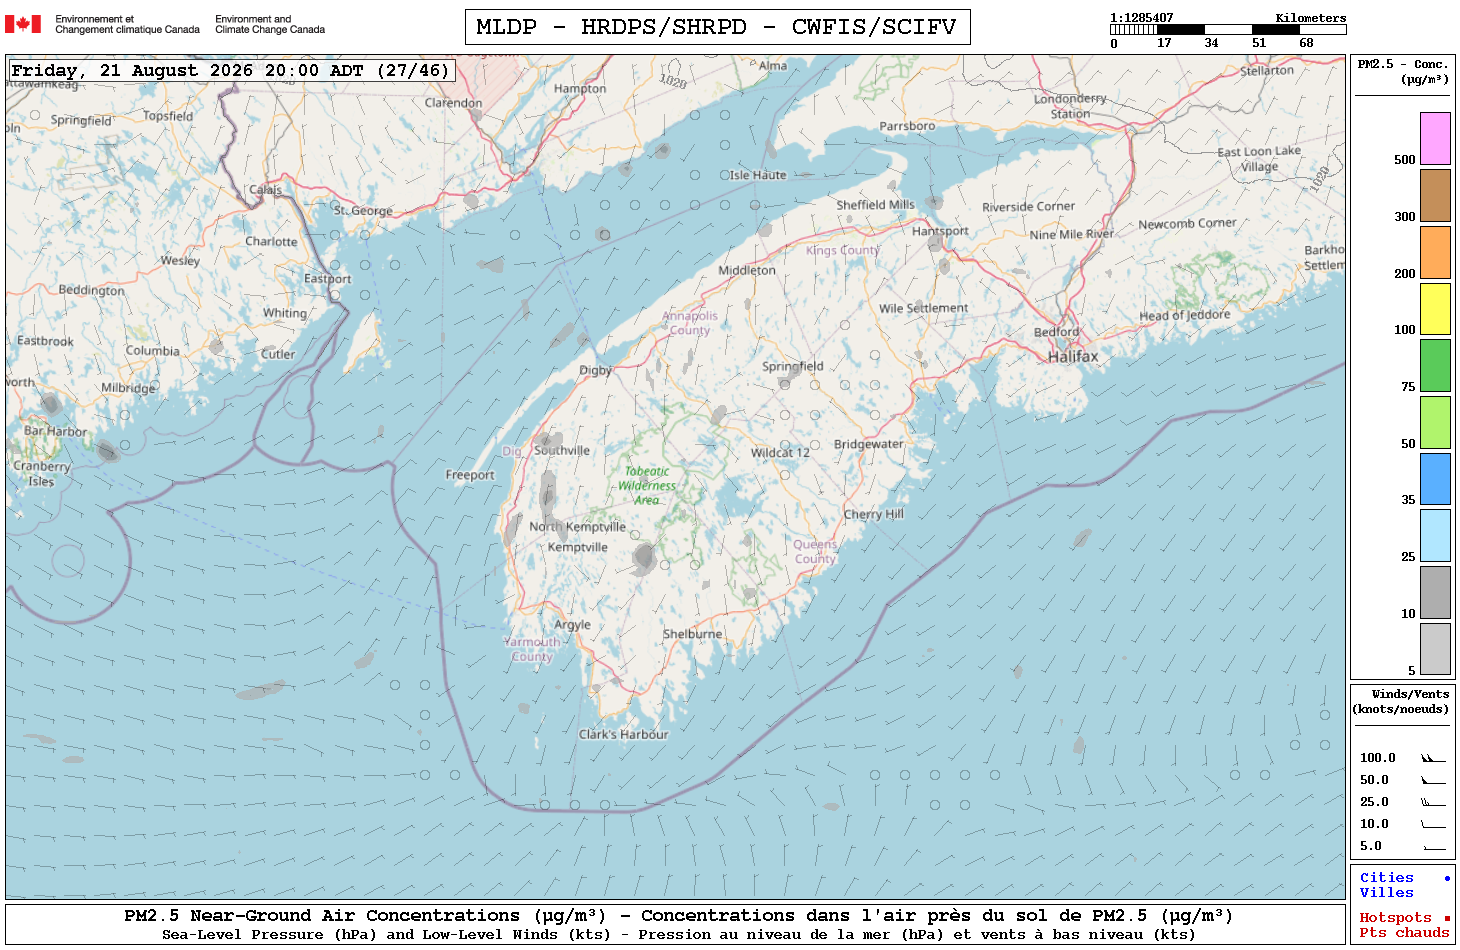Click the Shelburne label on the map
1460x950 pixels.
[692, 634]
